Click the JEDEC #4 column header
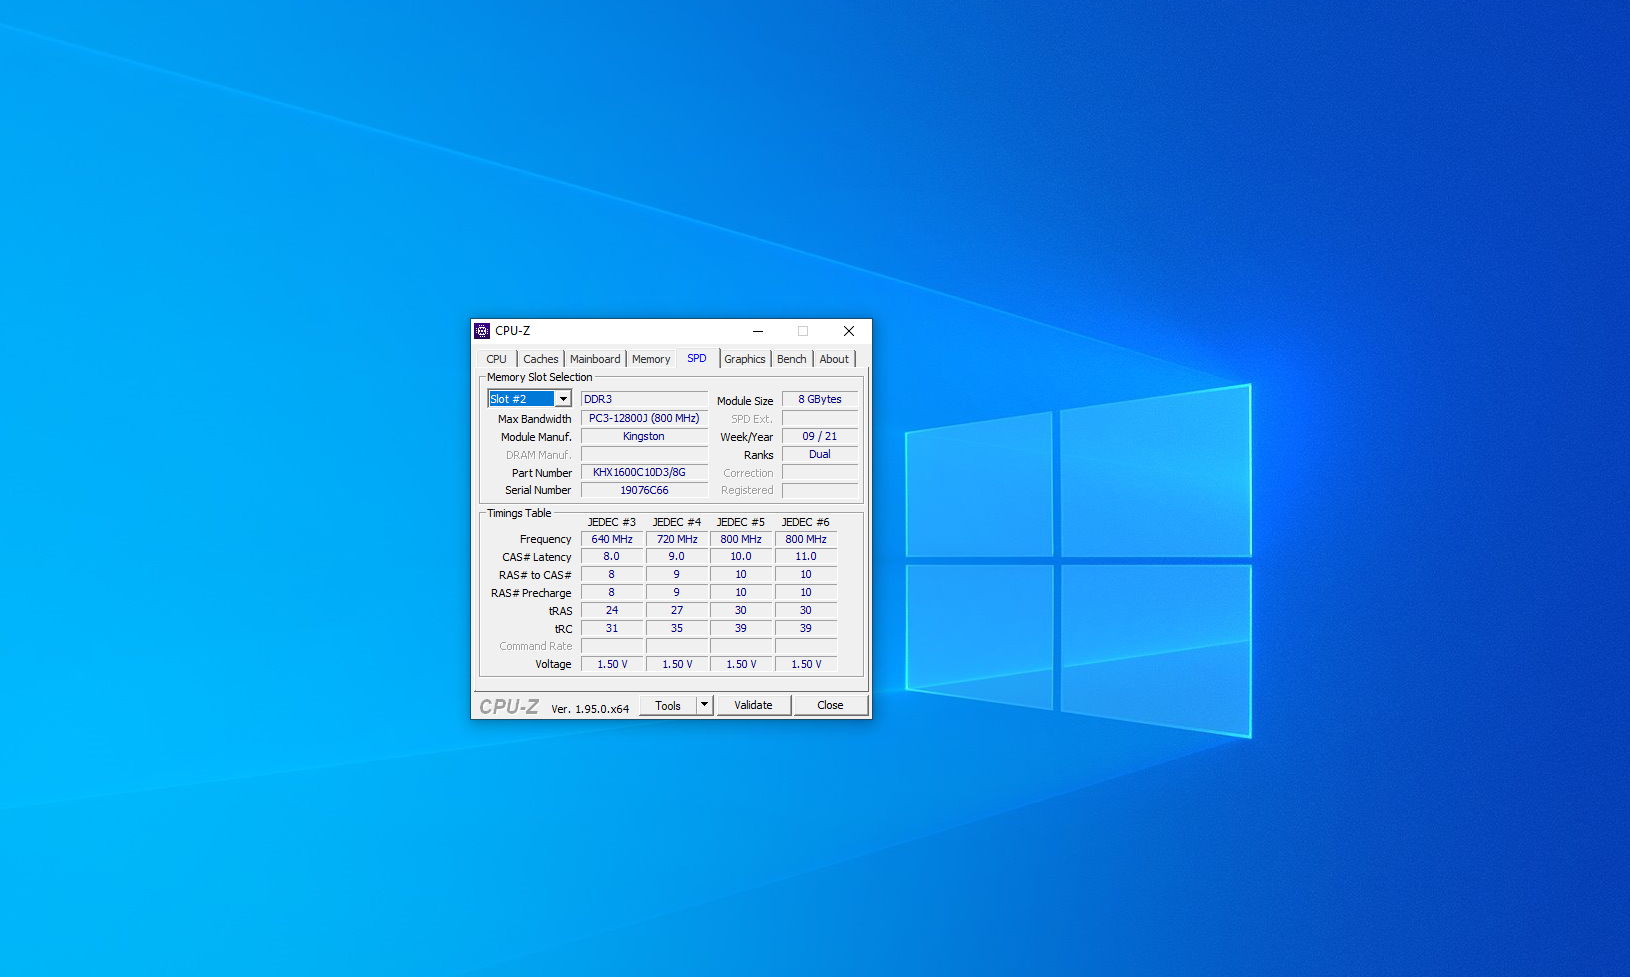This screenshot has height=977, width=1630. coord(677,522)
